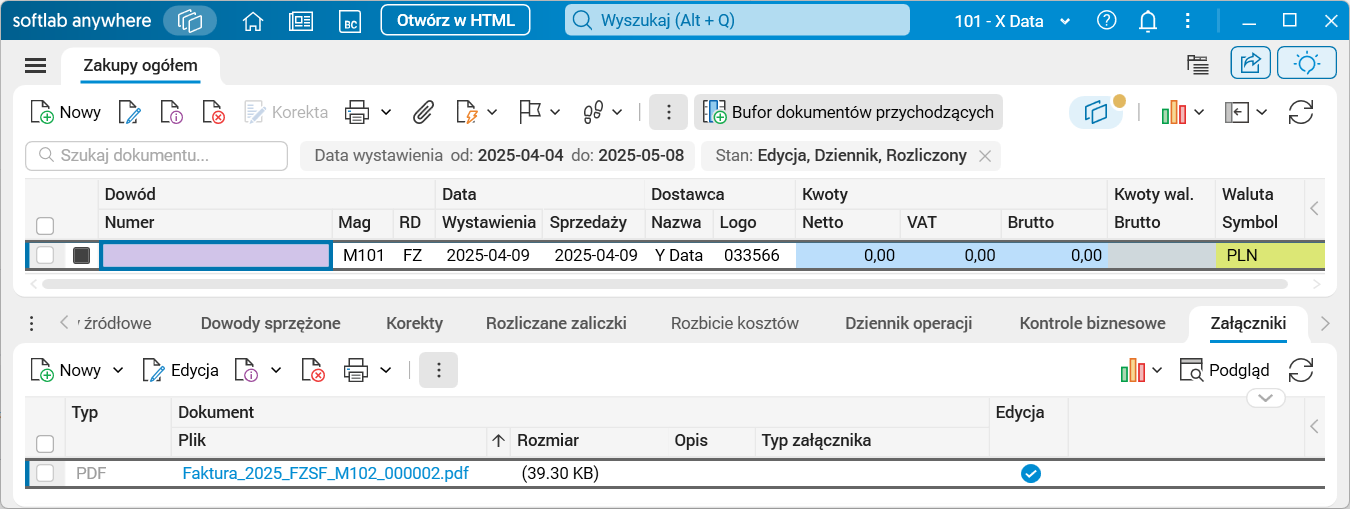Click the footsteps trace icon

(593, 112)
